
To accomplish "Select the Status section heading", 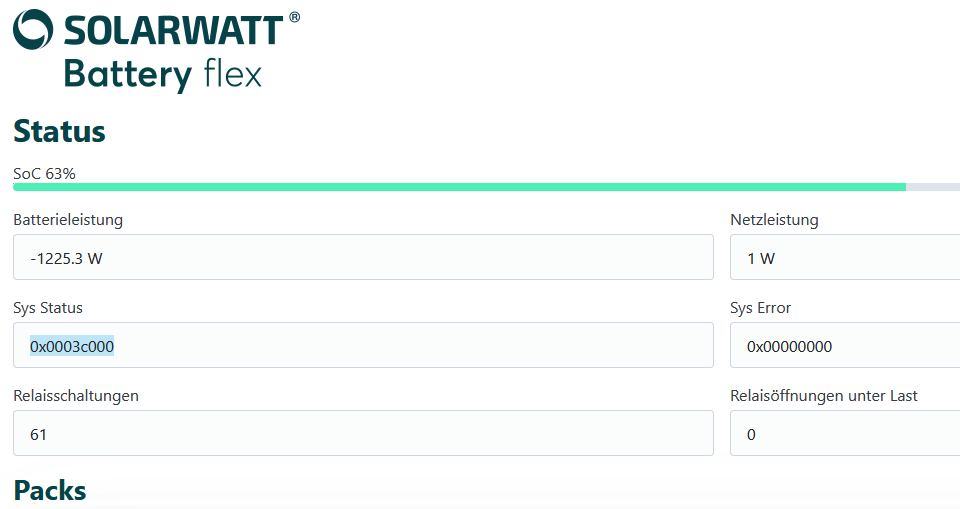I will (x=59, y=131).
